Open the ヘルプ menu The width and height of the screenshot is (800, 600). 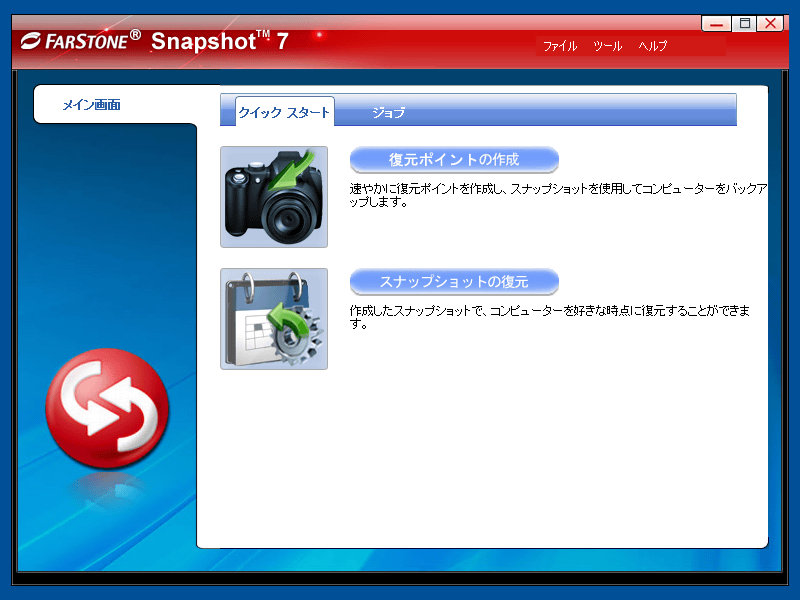tap(653, 46)
